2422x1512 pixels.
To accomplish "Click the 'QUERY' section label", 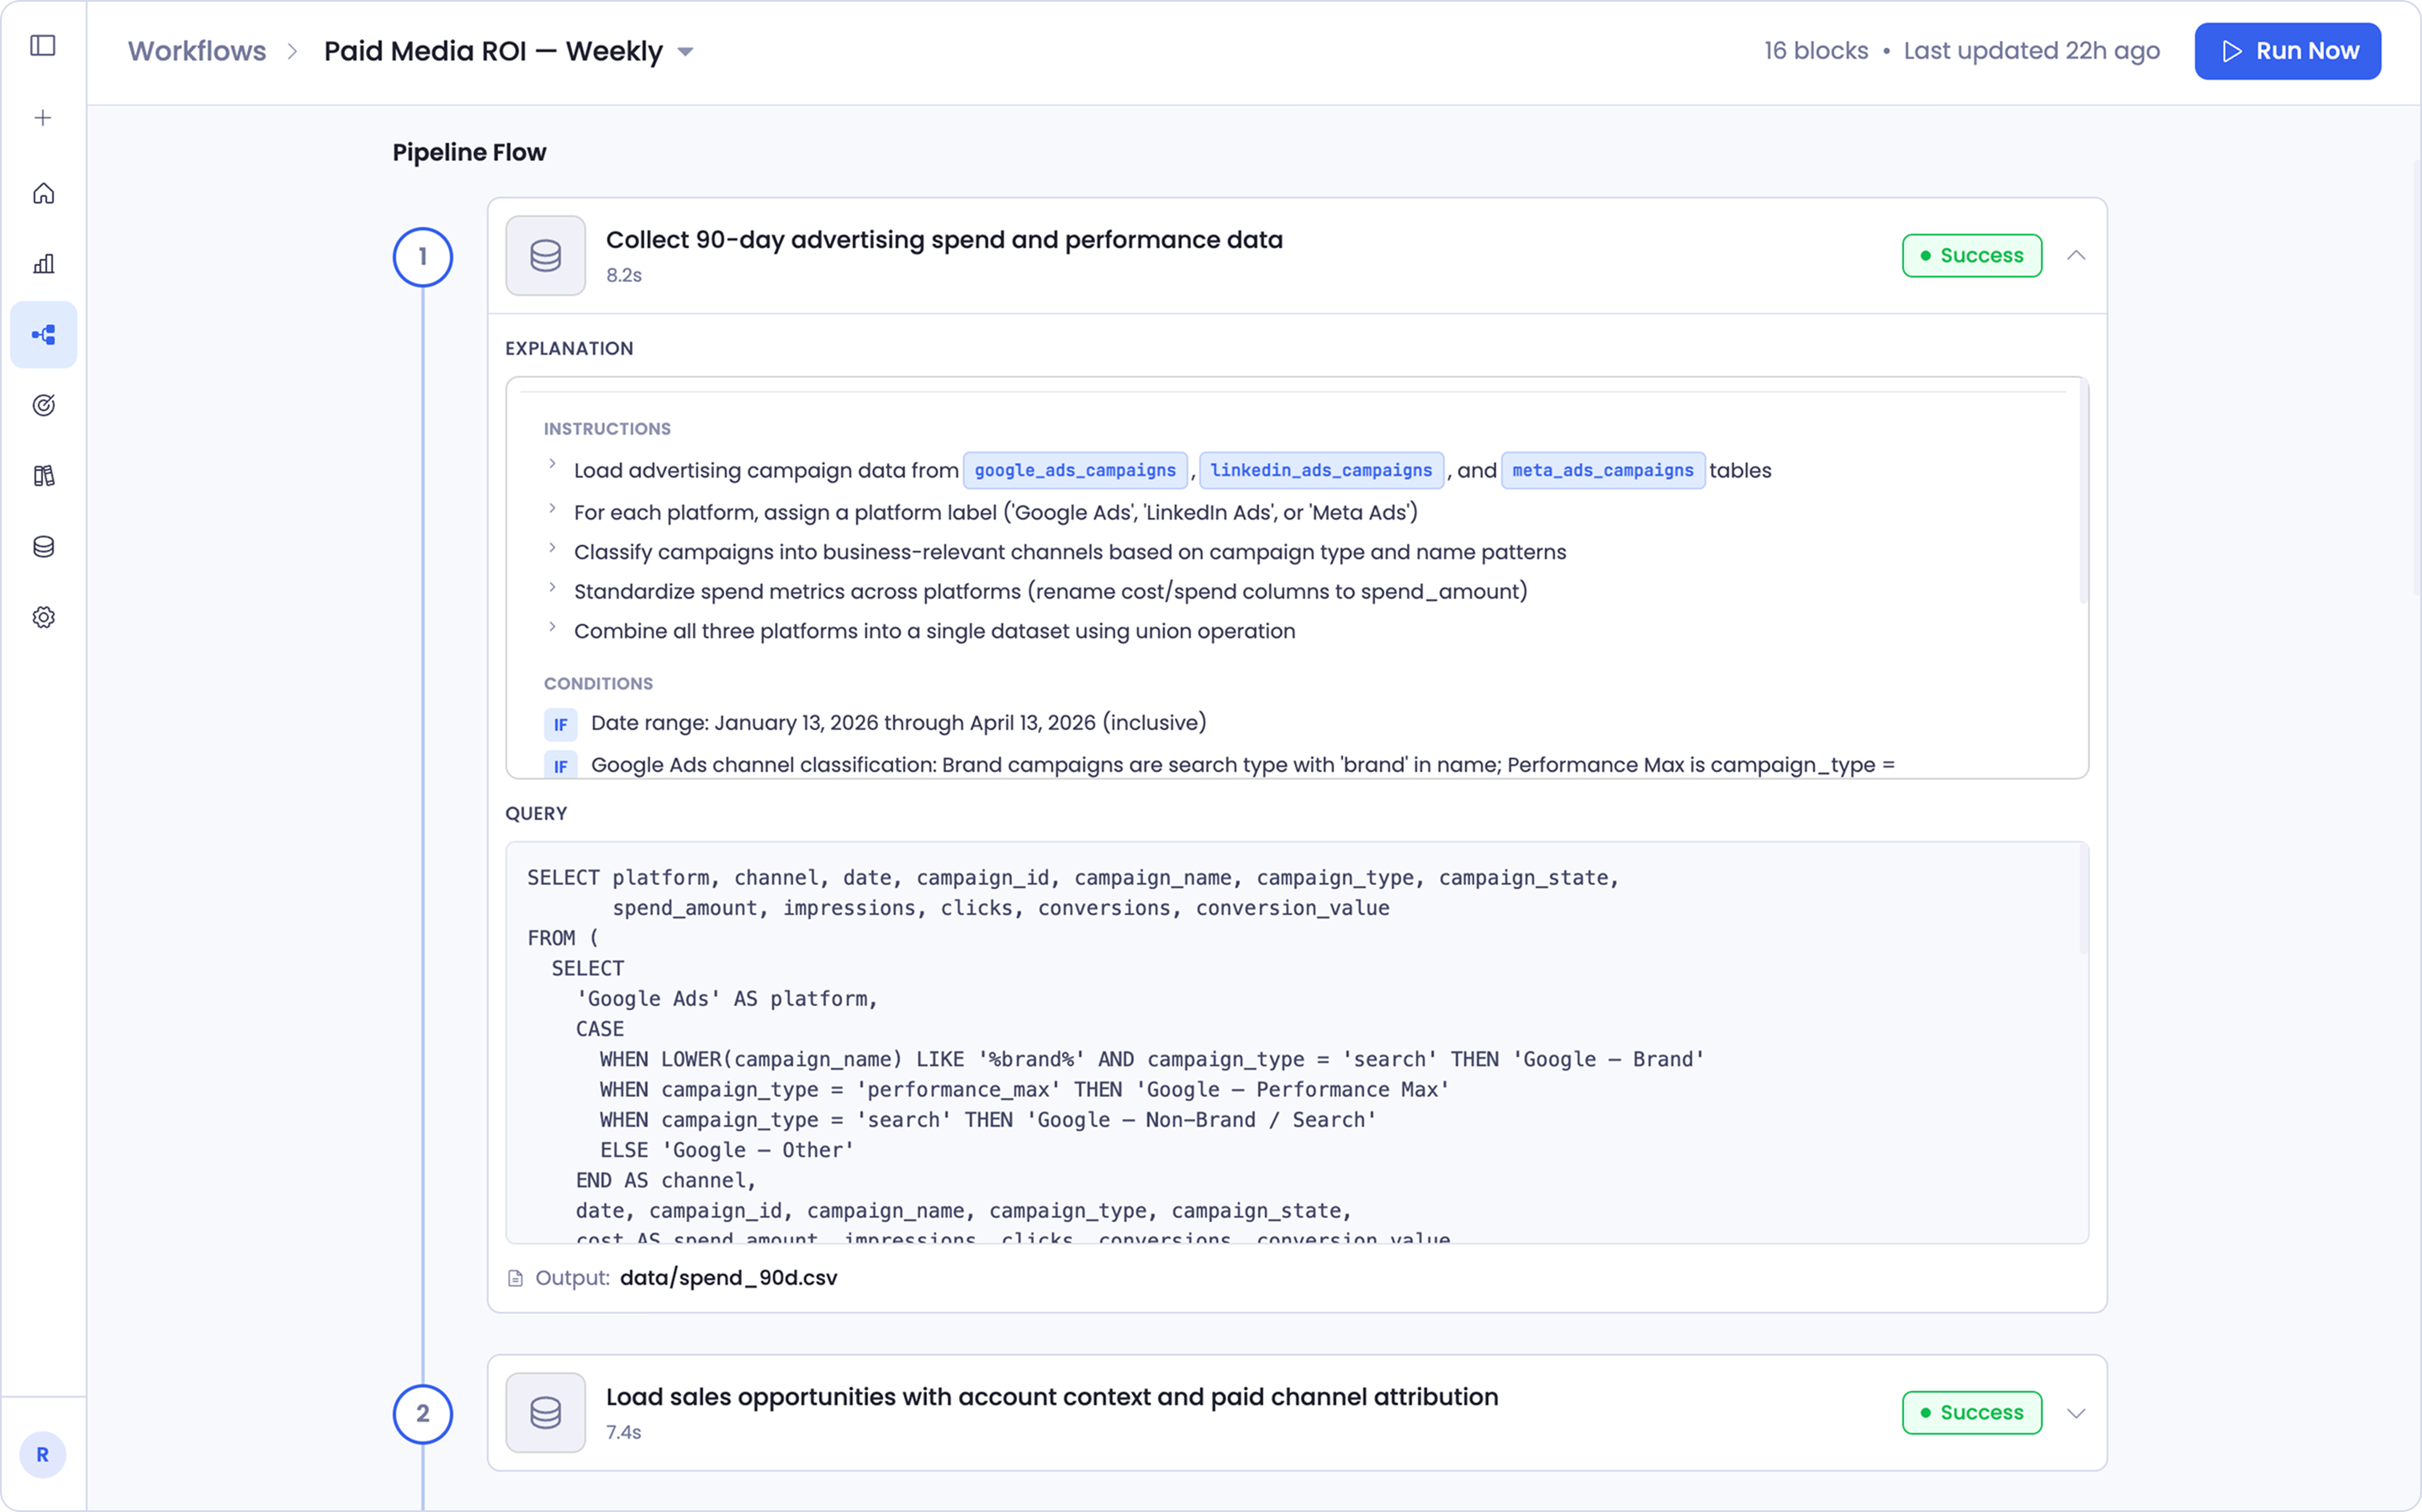I will pyautogui.click(x=536, y=814).
